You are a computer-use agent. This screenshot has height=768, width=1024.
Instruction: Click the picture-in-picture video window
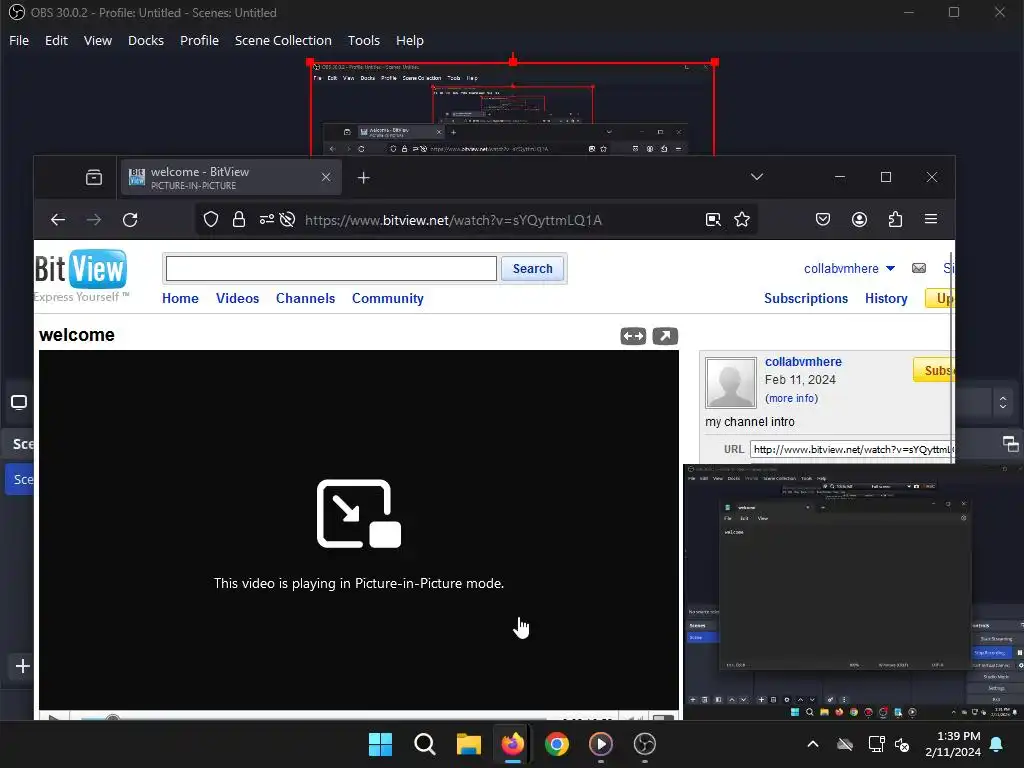(853, 592)
